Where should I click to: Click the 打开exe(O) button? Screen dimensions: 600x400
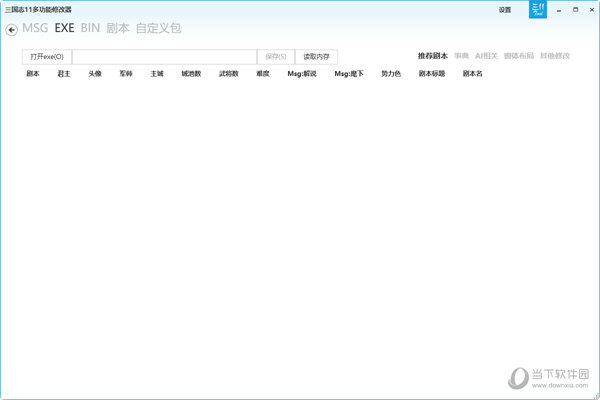pyautogui.click(x=47, y=57)
